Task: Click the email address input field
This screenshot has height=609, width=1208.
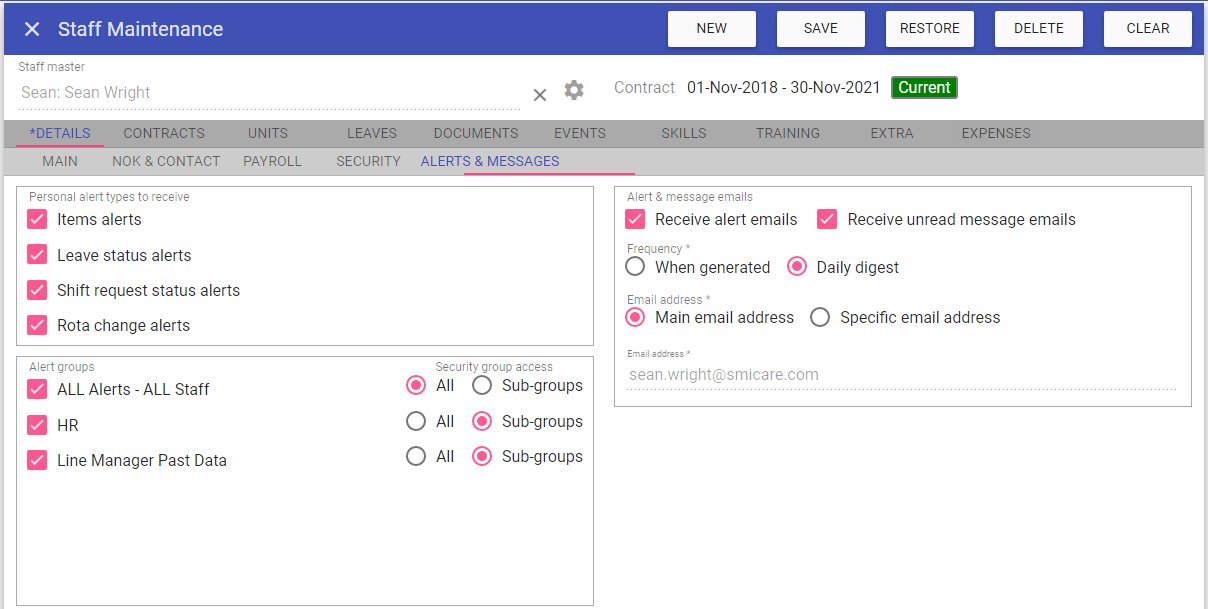Action: coord(900,375)
